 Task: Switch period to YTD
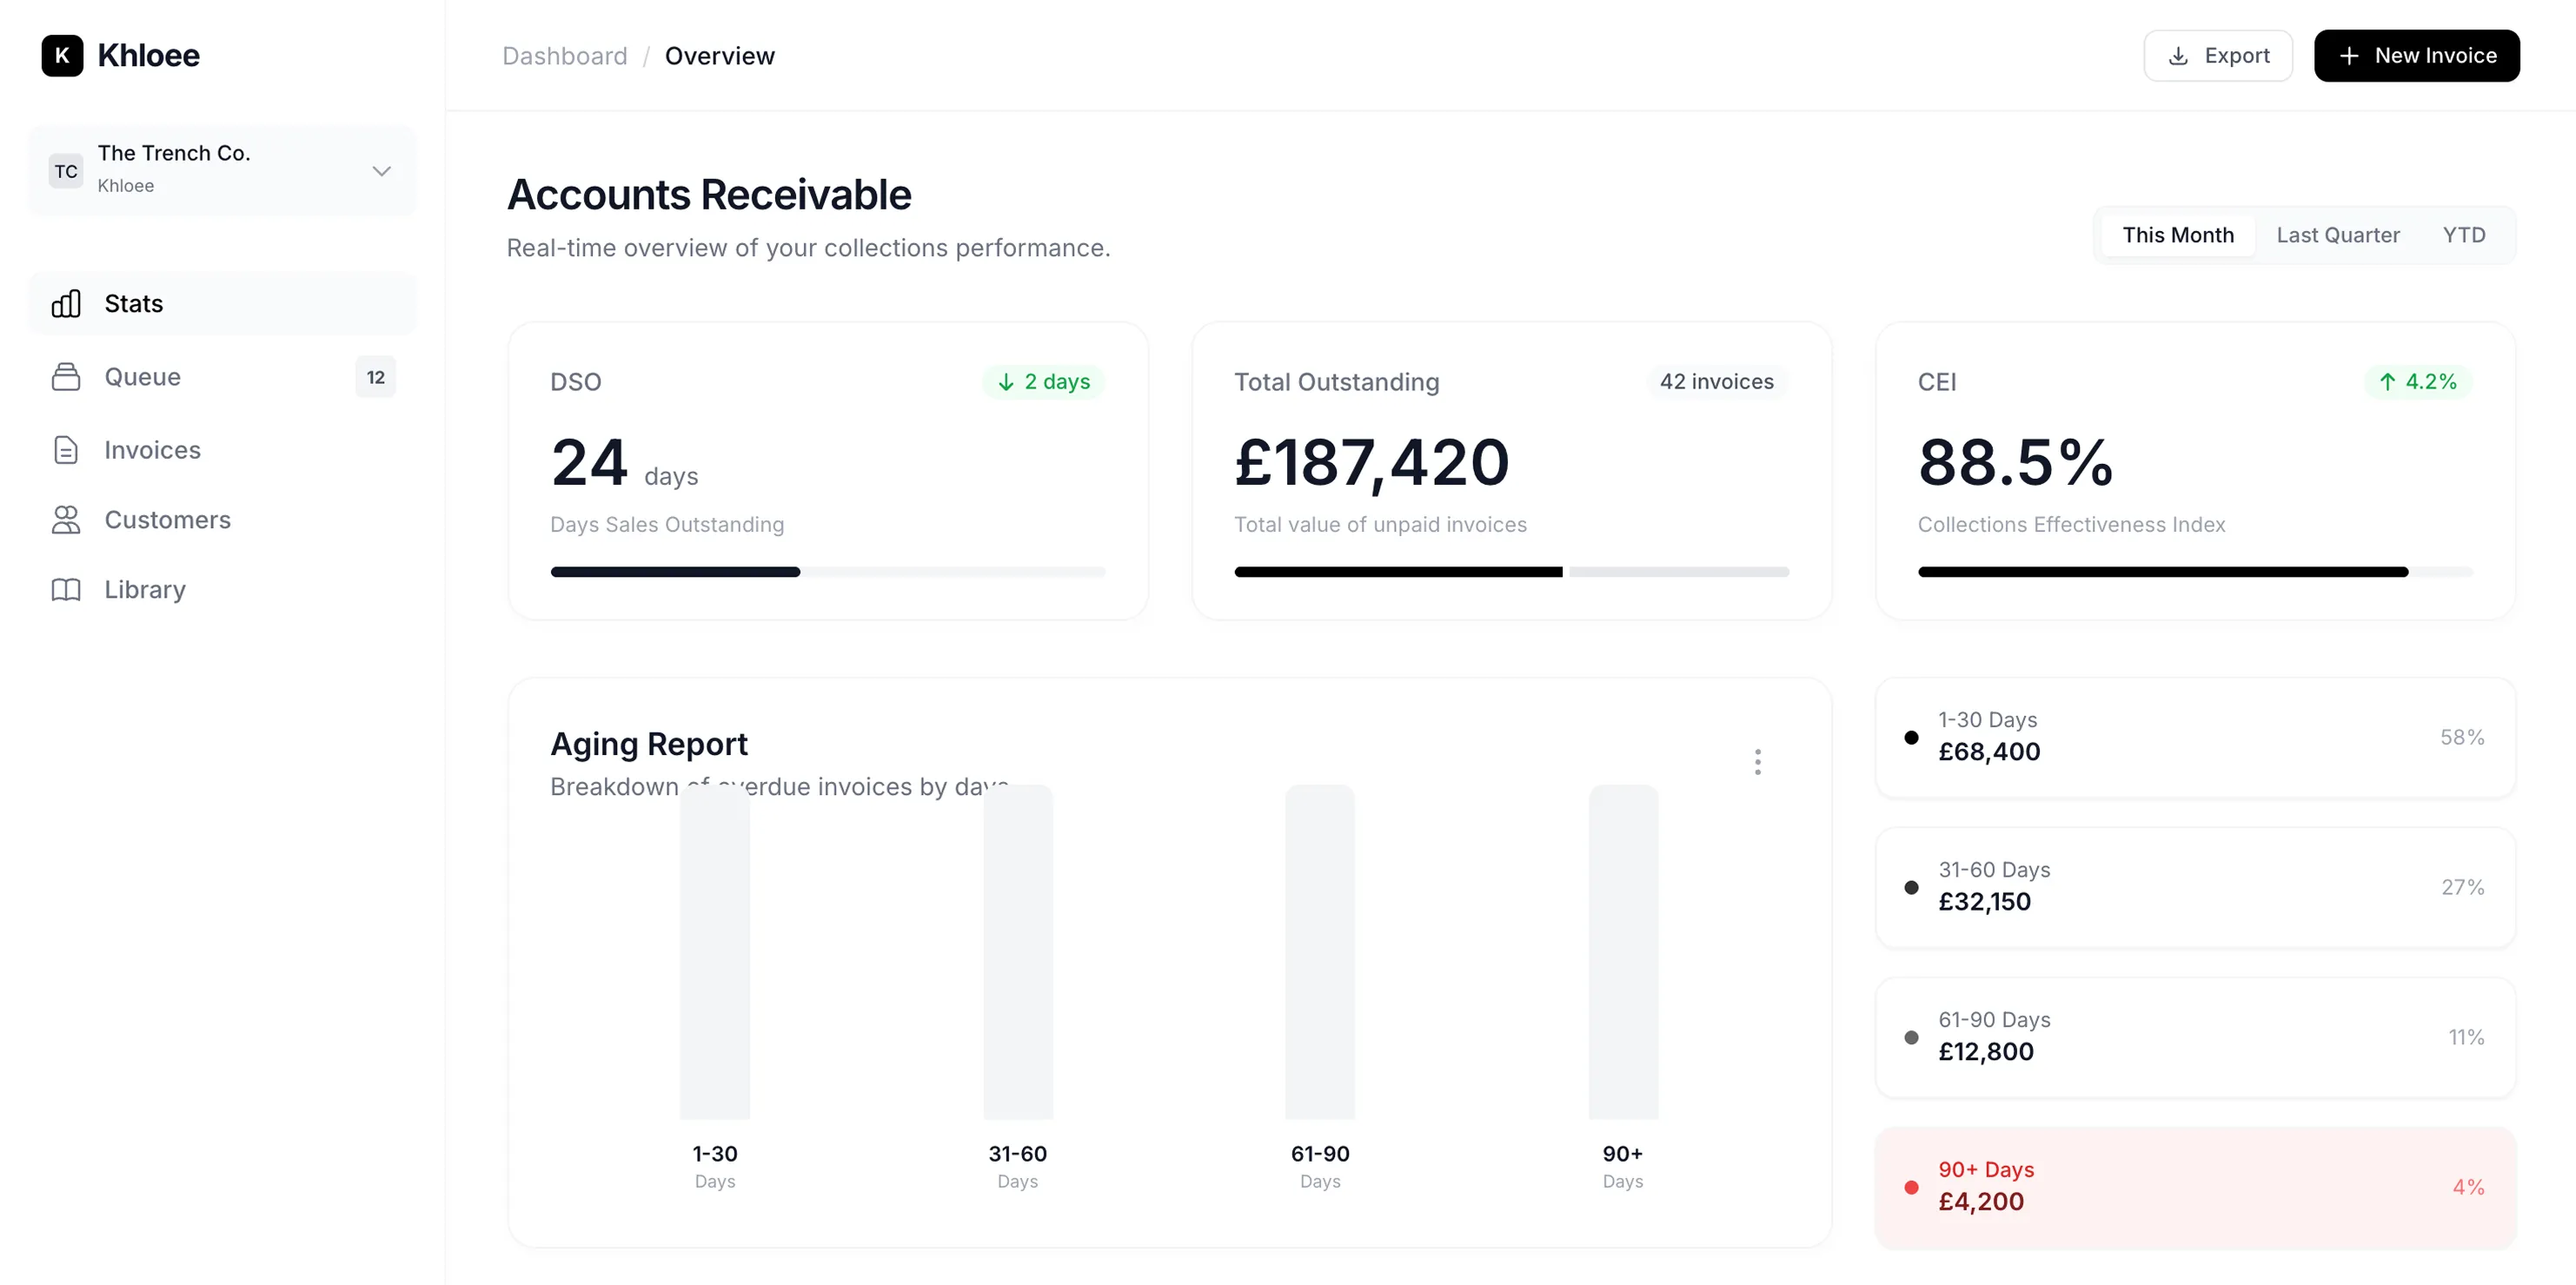[x=2463, y=235]
